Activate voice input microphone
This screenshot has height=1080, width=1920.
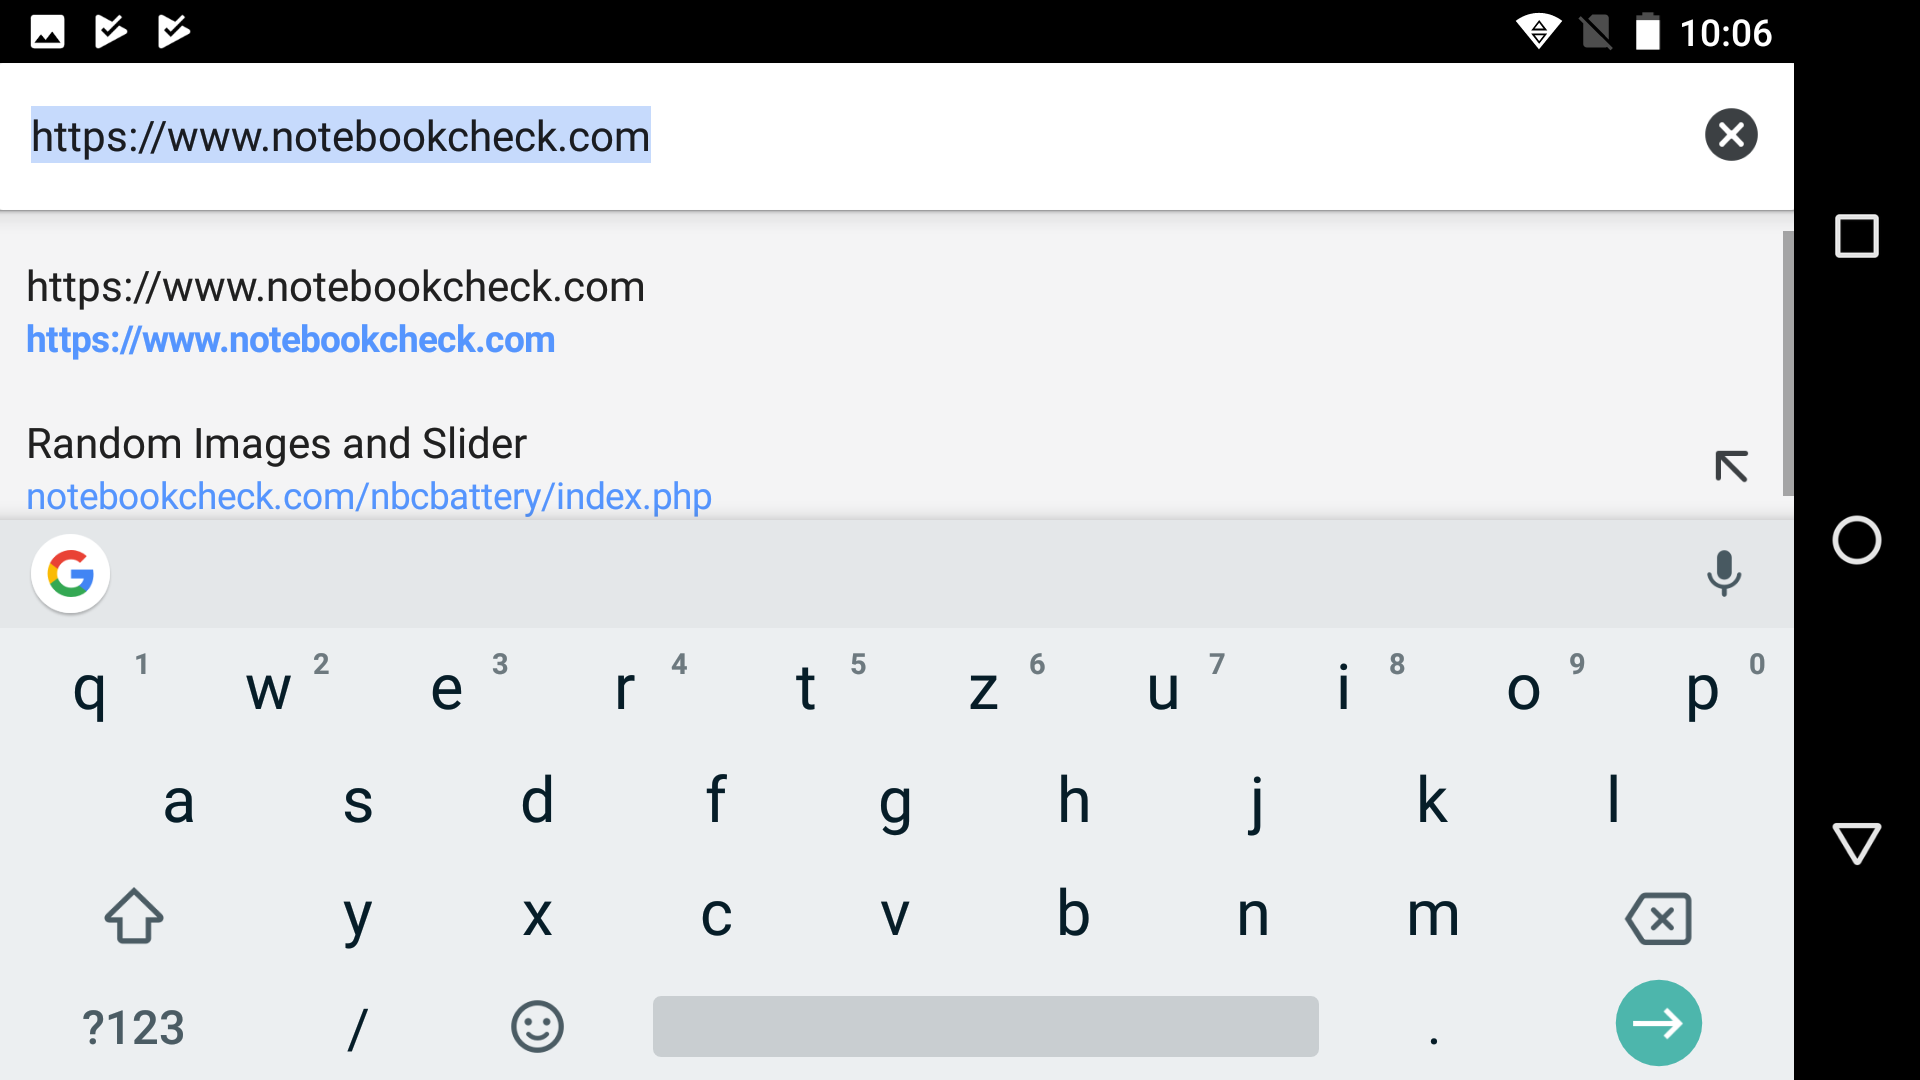point(1723,573)
